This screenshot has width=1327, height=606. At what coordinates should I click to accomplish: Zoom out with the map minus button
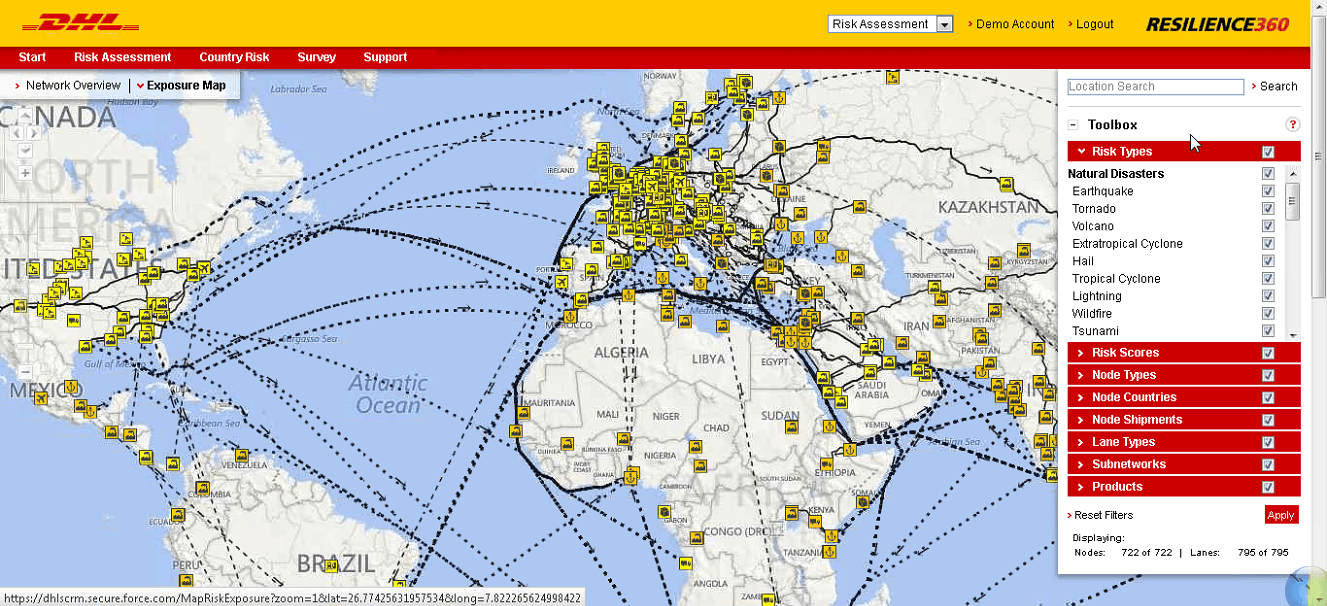click(x=25, y=371)
